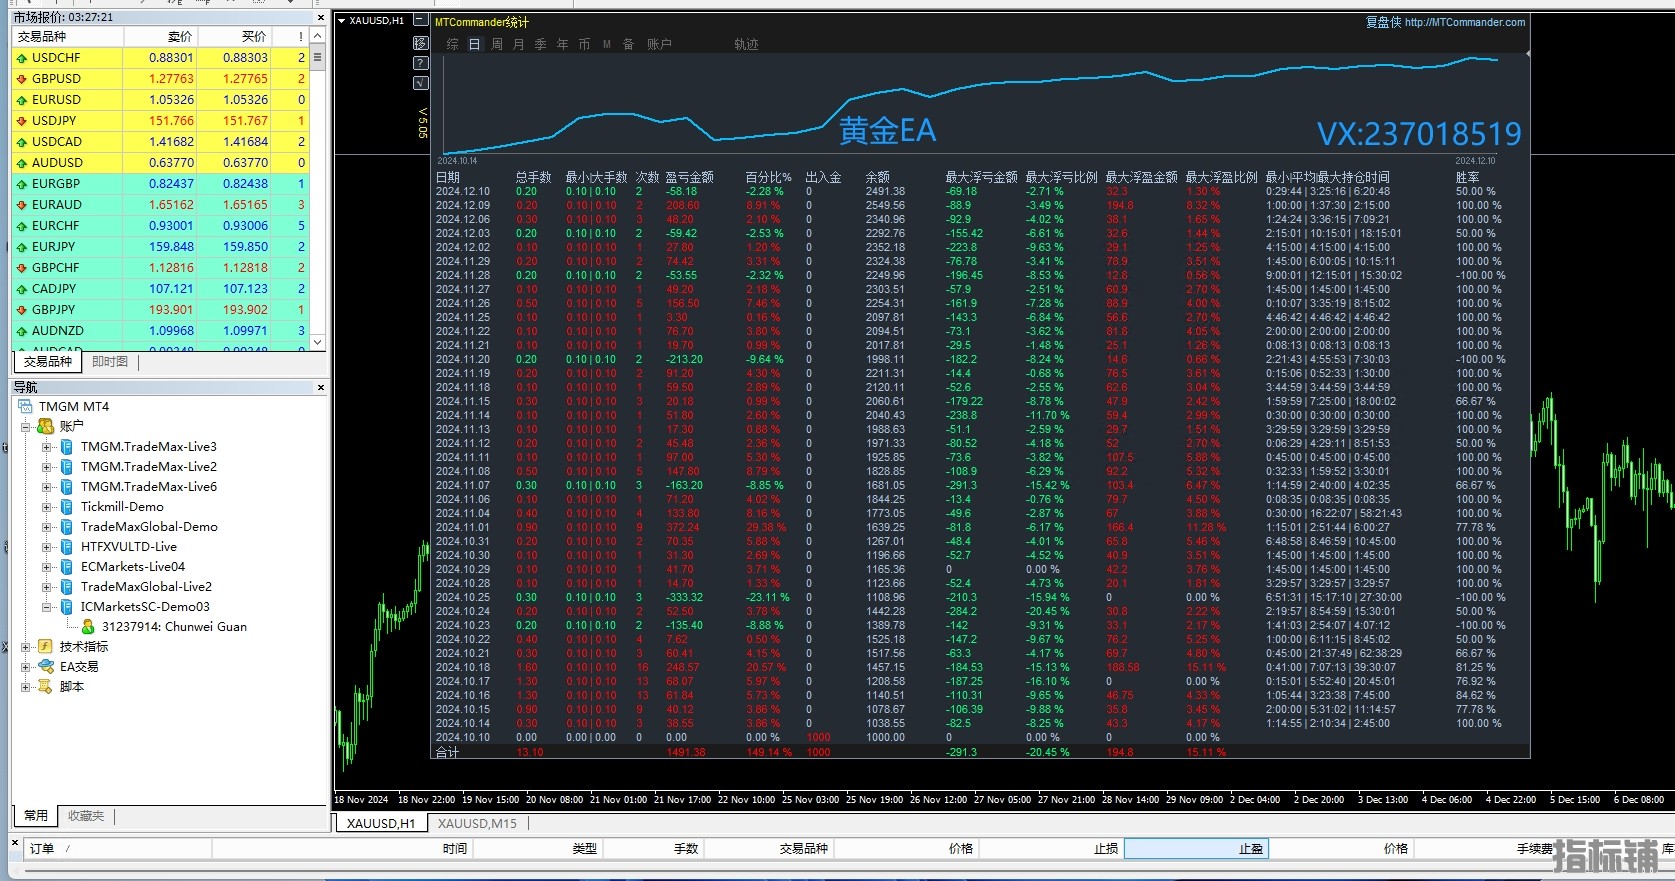Screen dimensions: 1675x881
Task: Open the question mark help button
Action: (x=420, y=63)
